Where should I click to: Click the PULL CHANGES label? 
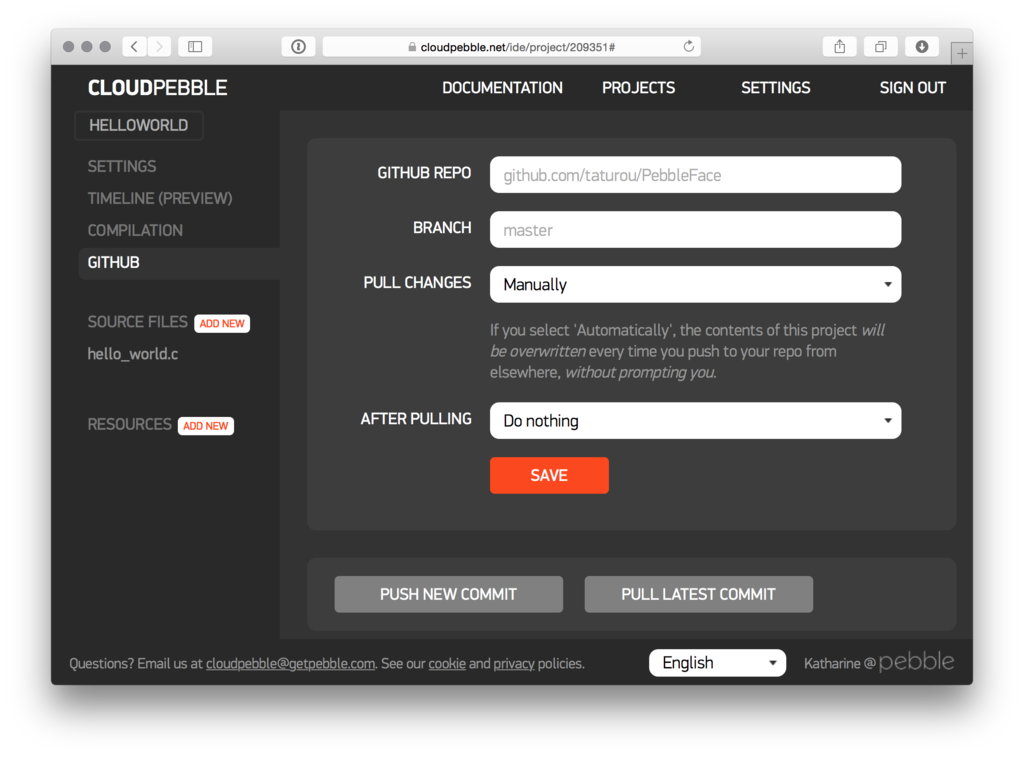417,283
